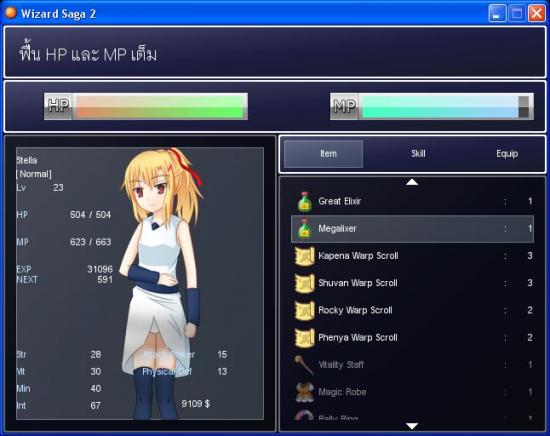
Task: Close the Wizard Saga 2 window
Action: point(537,13)
